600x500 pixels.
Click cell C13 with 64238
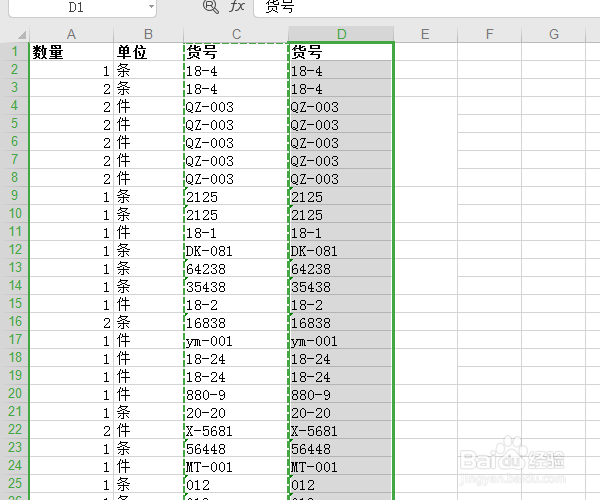(x=236, y=268)
